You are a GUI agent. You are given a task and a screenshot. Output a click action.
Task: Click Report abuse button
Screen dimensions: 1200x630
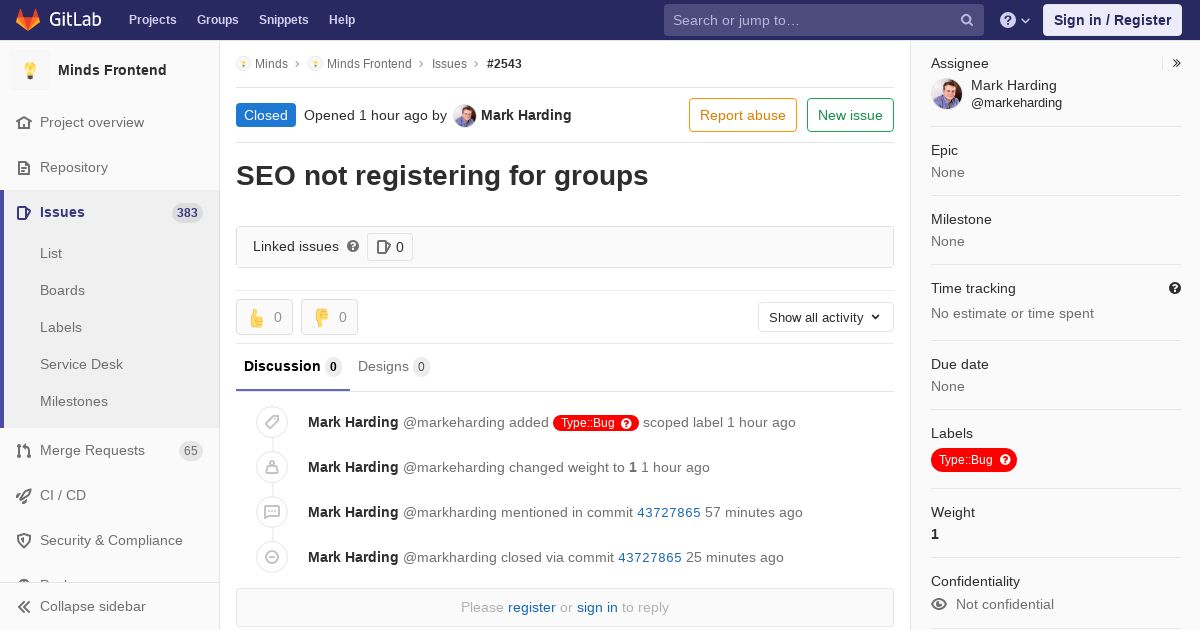(743, 115)
